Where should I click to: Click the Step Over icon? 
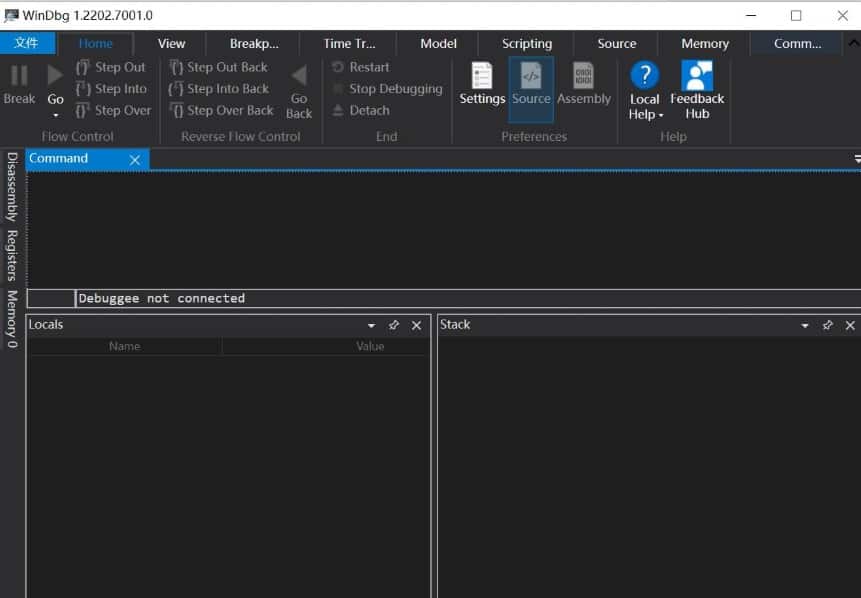[x=82, y=110]
